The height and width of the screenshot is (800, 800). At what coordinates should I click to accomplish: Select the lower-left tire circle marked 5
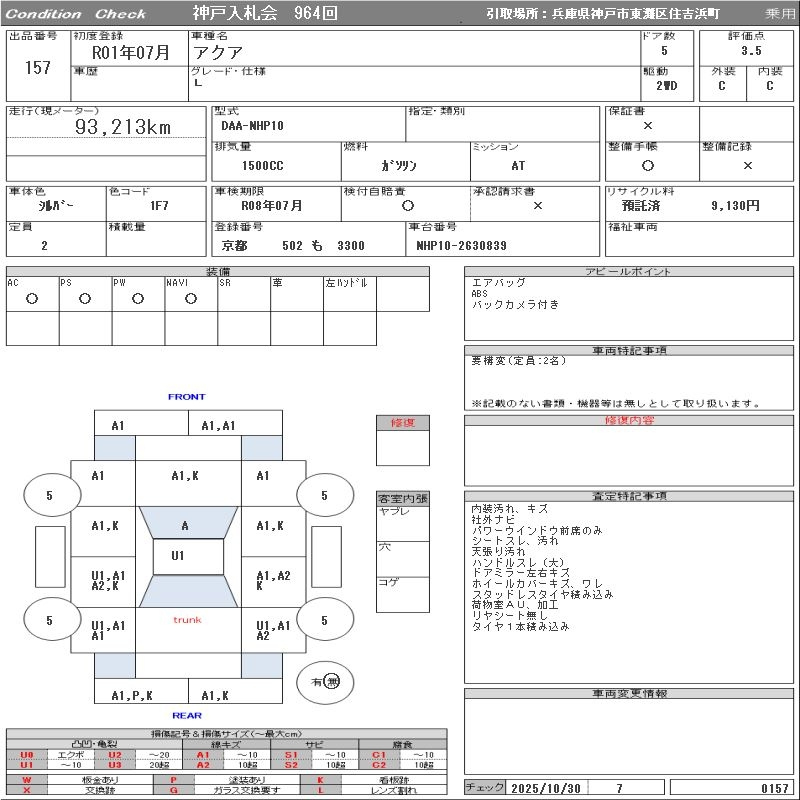pyautogui.click(x=50, y=621)
